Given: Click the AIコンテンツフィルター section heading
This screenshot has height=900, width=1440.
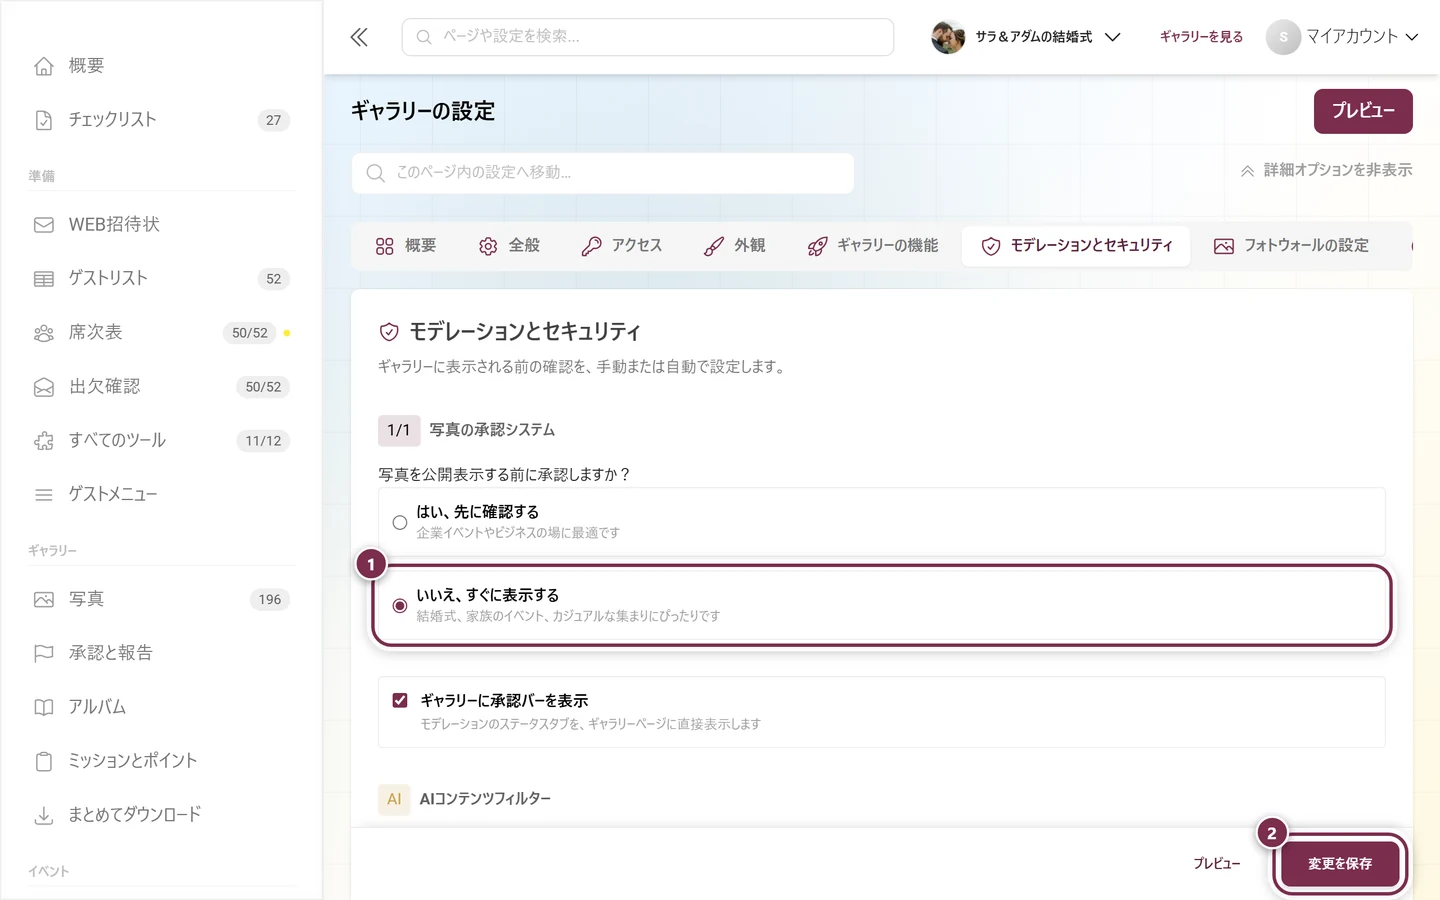Looking at the screenshot, I should pyautogui.click(x=485, y=799).
